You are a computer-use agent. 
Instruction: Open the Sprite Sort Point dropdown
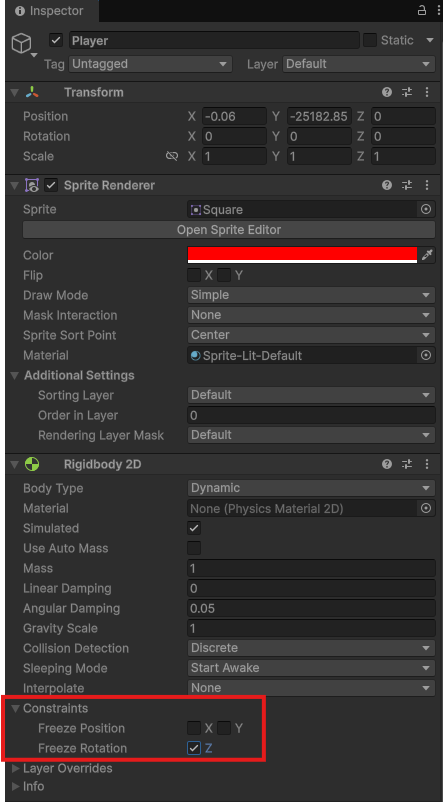tap(311, 335)
